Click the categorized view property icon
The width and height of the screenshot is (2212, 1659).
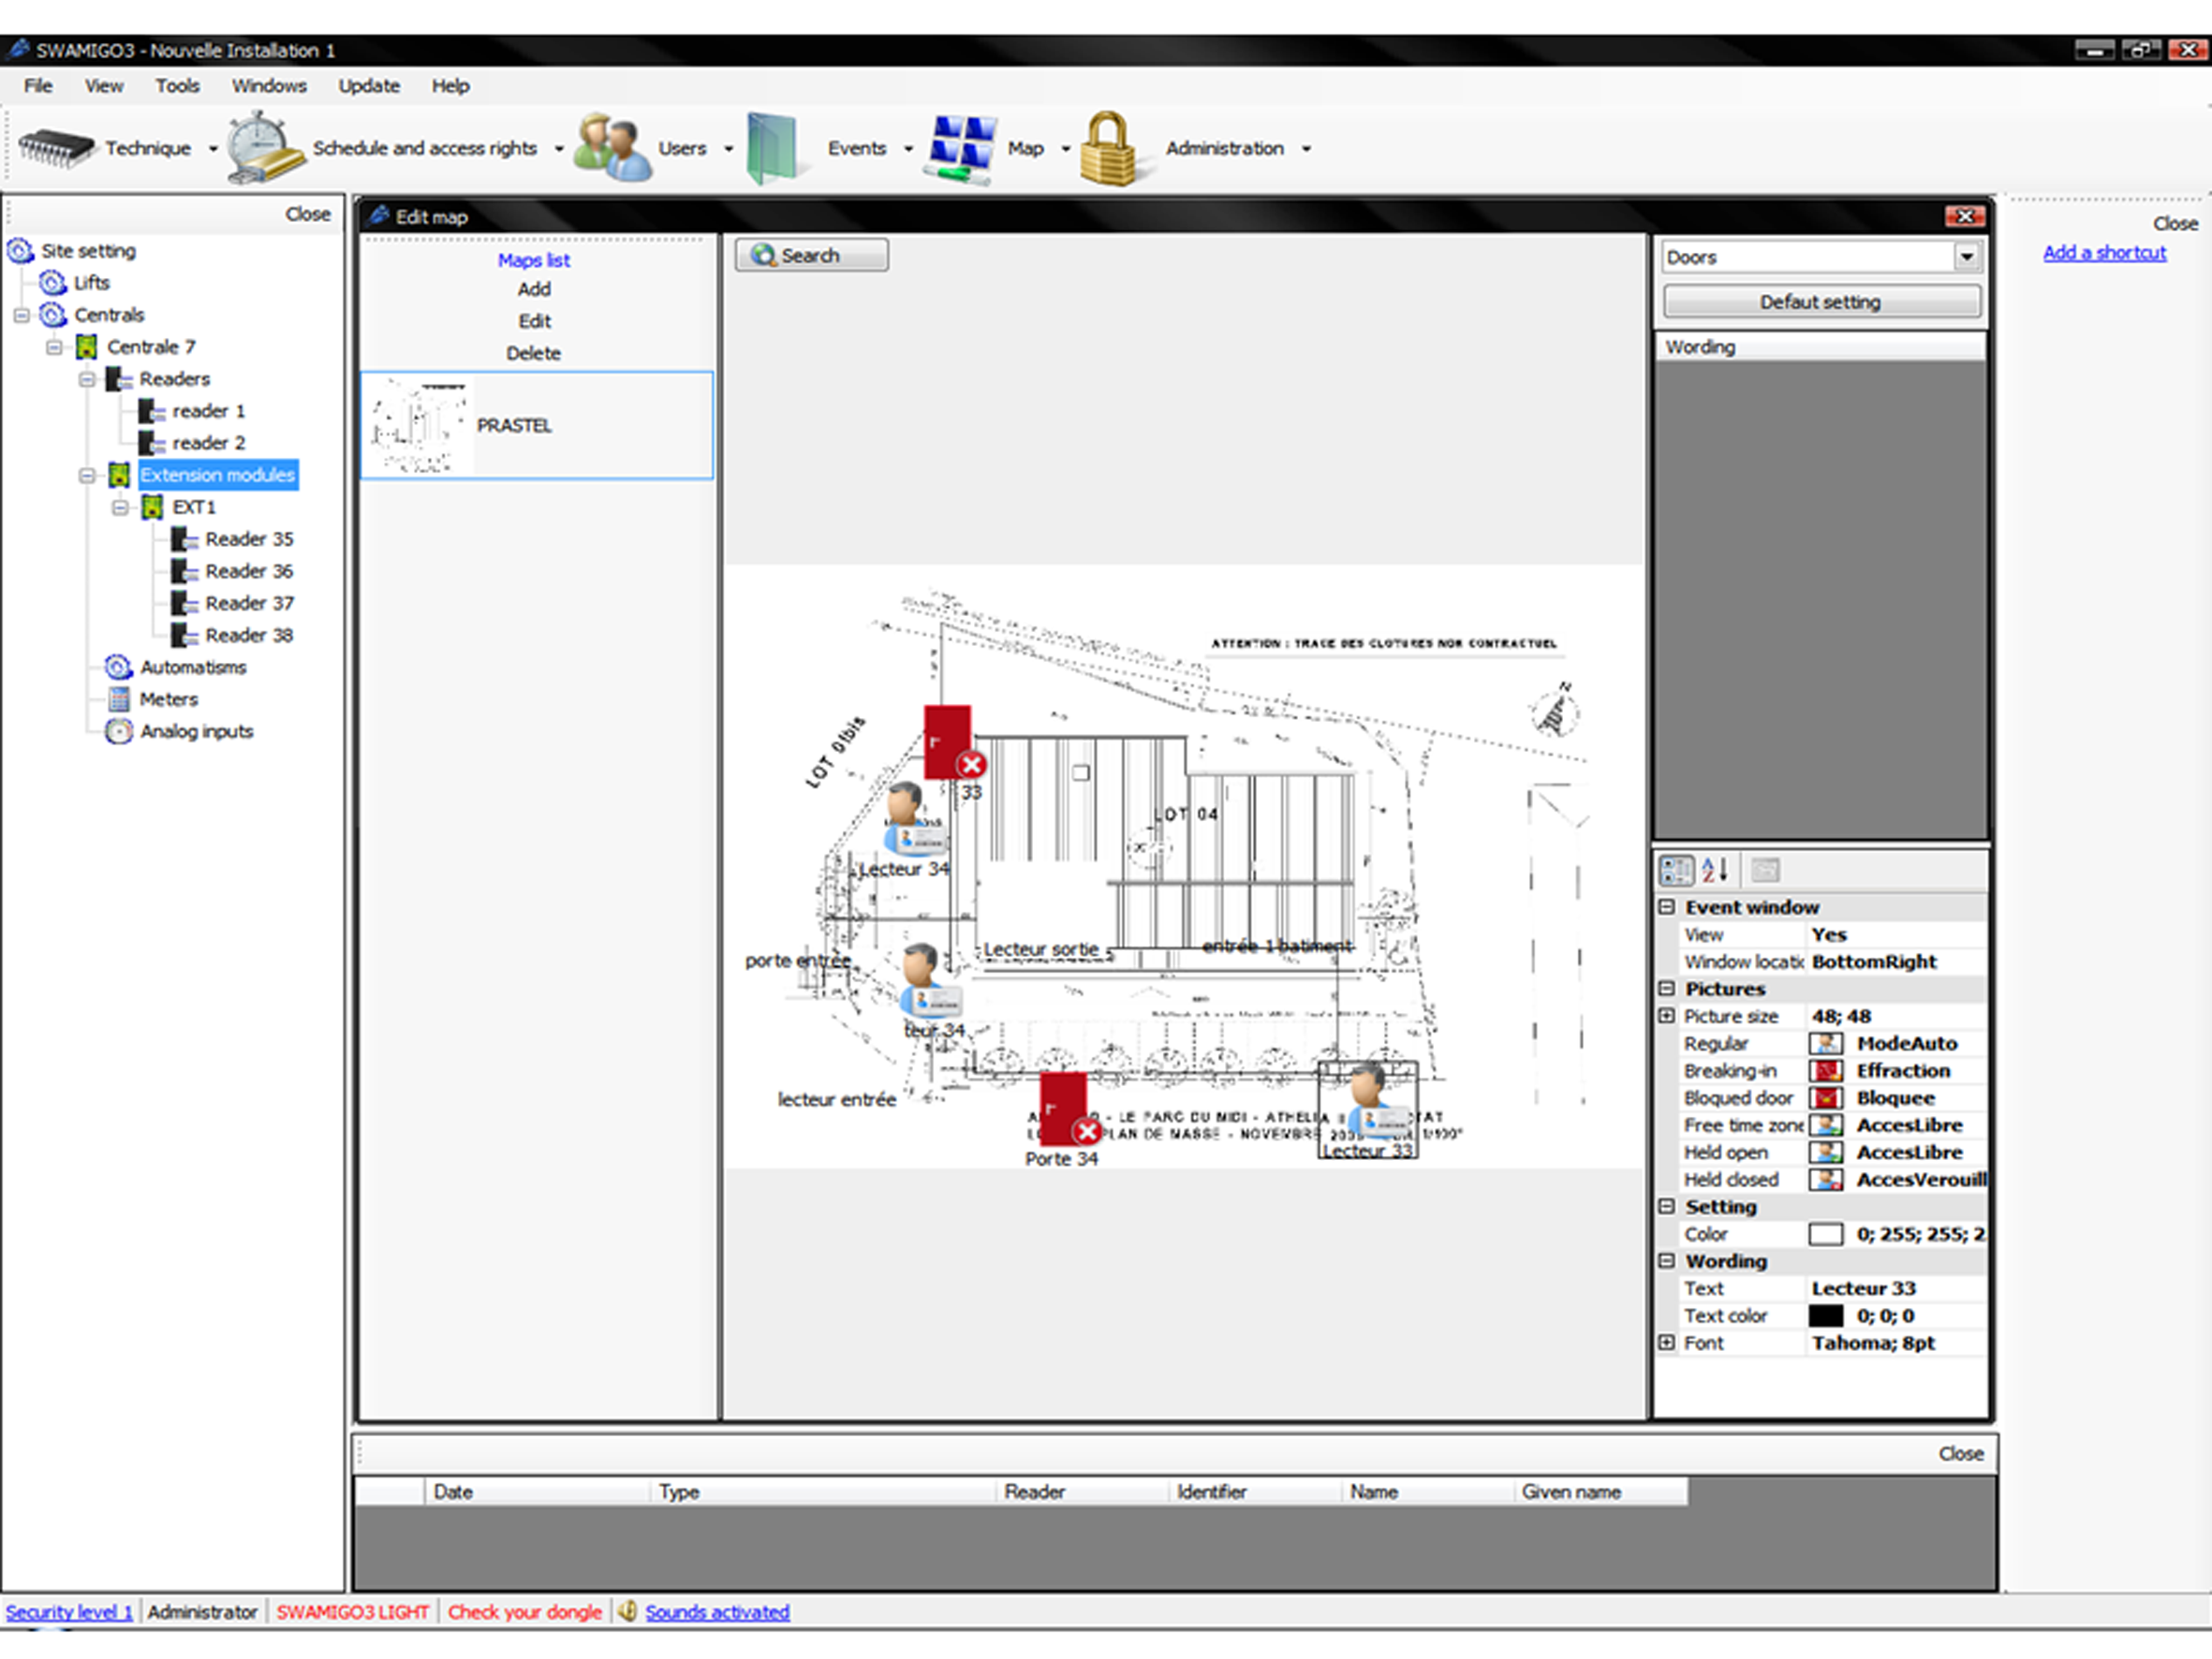pyautogui.click(x=1676, y=870)
